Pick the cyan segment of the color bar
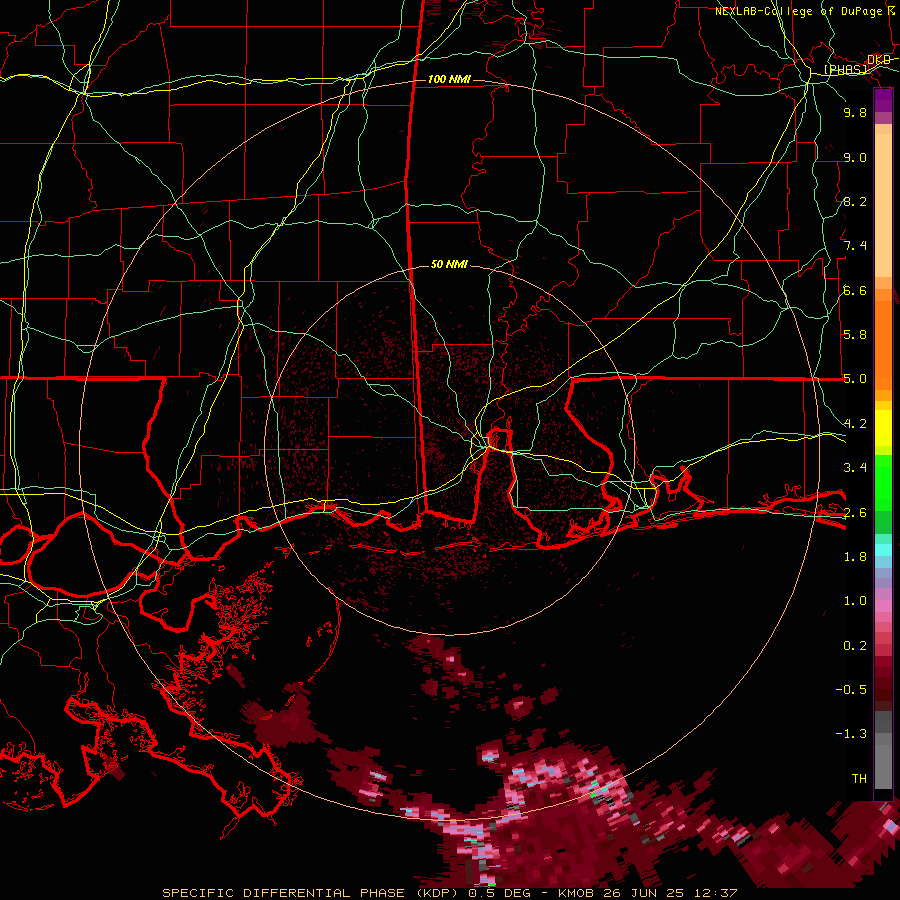900x900 pixels. 883,550
